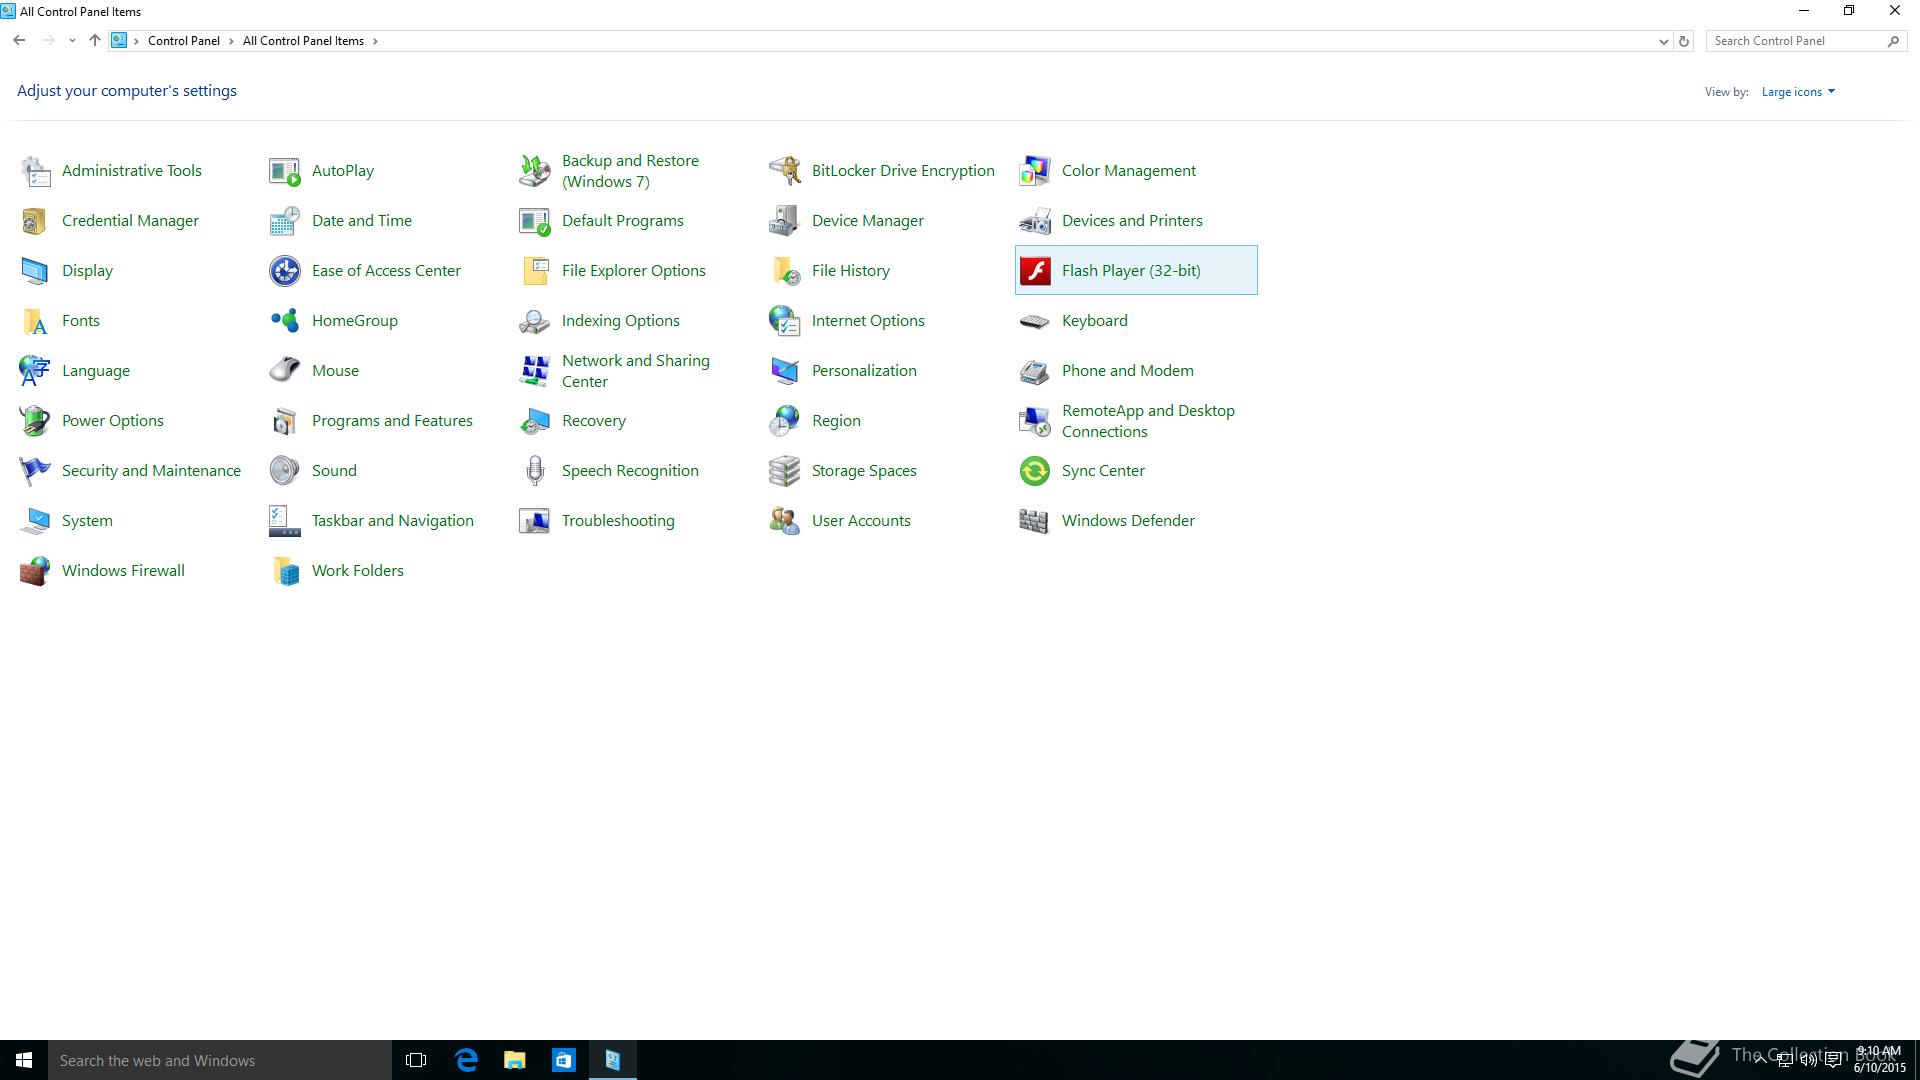1920x1080 pixels.
Task: Open the Display icon
Action: coord(35,271)
